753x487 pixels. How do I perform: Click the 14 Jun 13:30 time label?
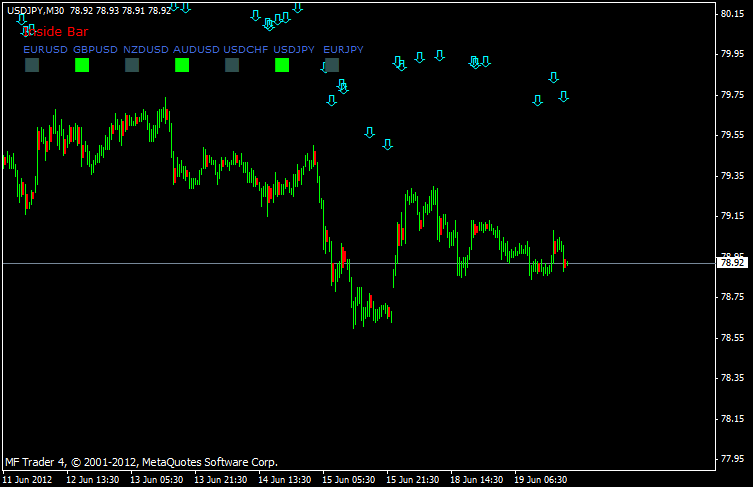285,479
